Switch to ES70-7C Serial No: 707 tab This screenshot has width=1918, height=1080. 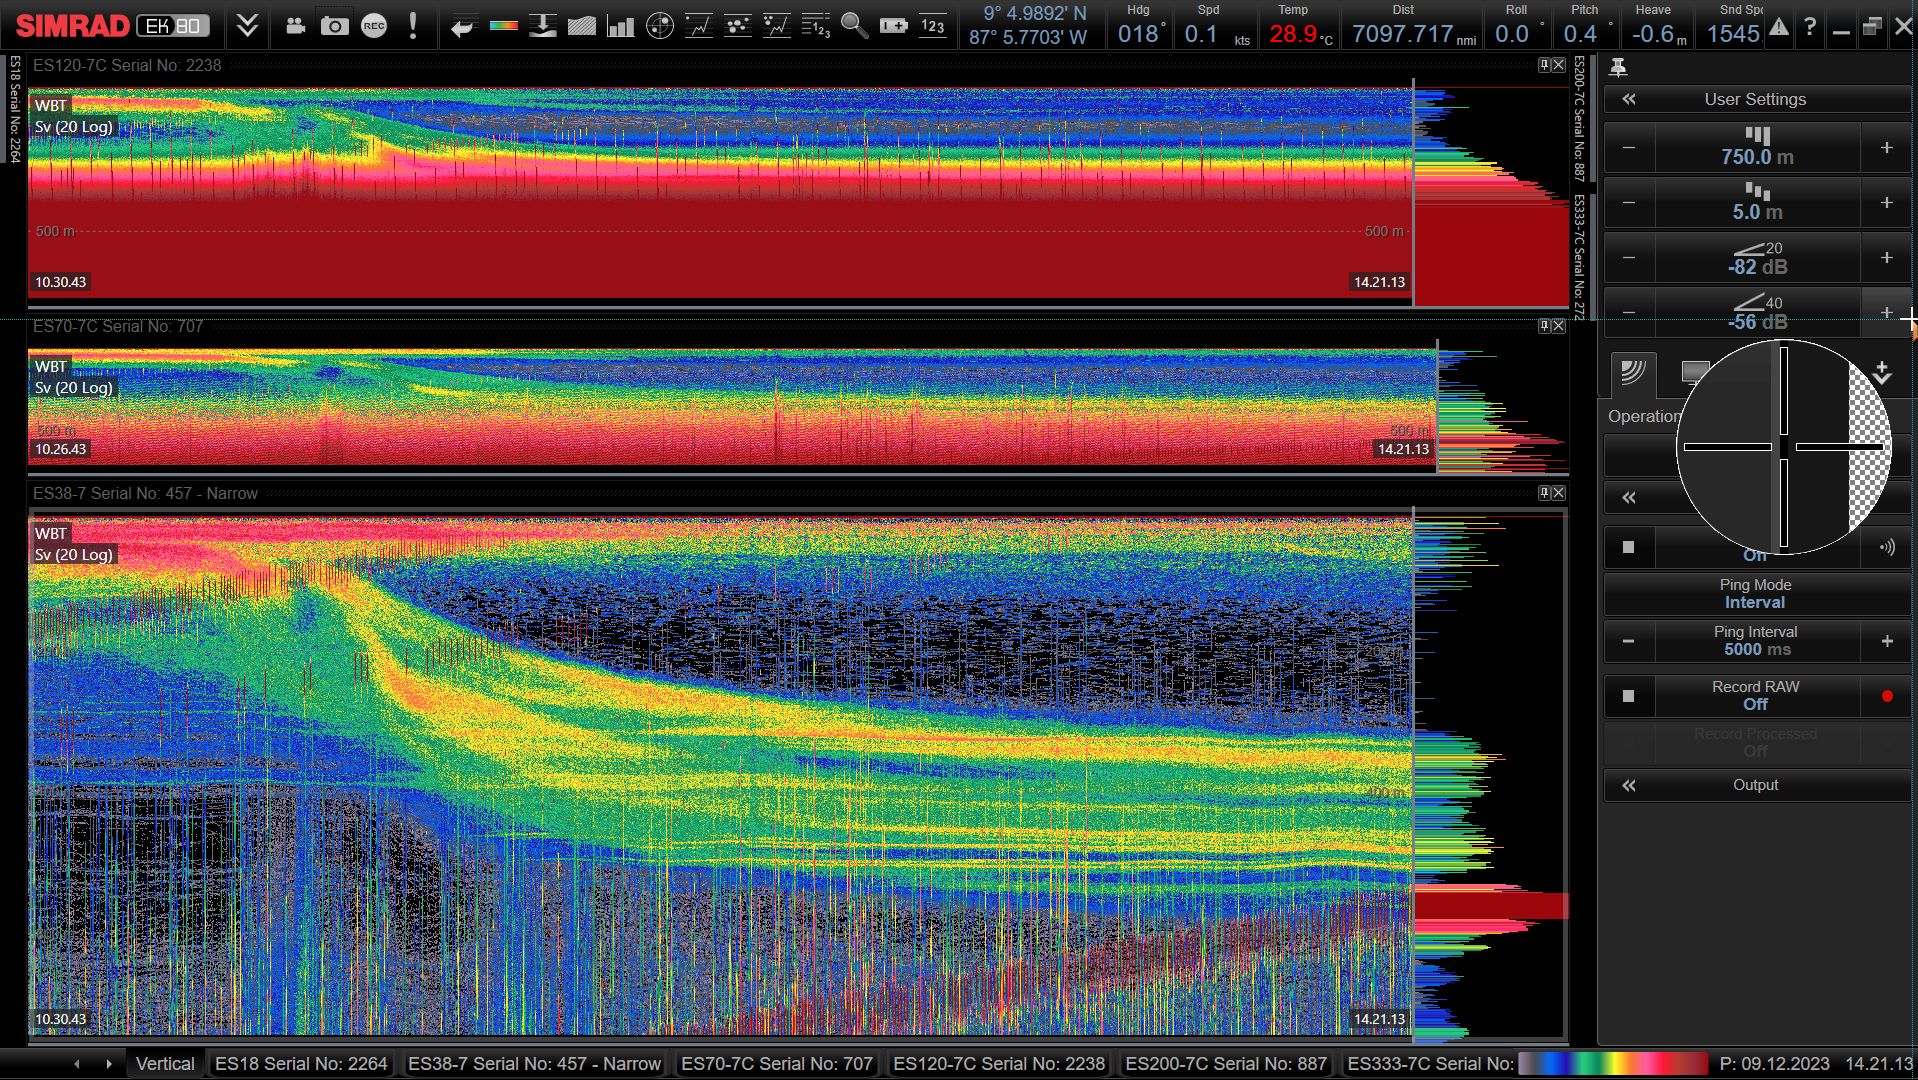tap(777, 1064)
